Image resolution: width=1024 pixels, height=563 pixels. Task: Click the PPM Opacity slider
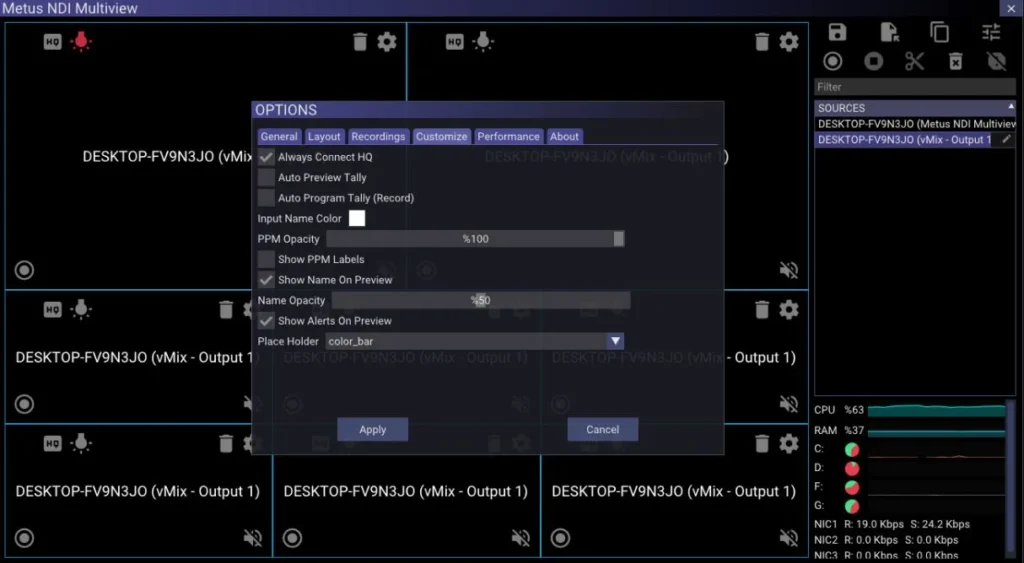pyautogui.click(x=475, y=239)
